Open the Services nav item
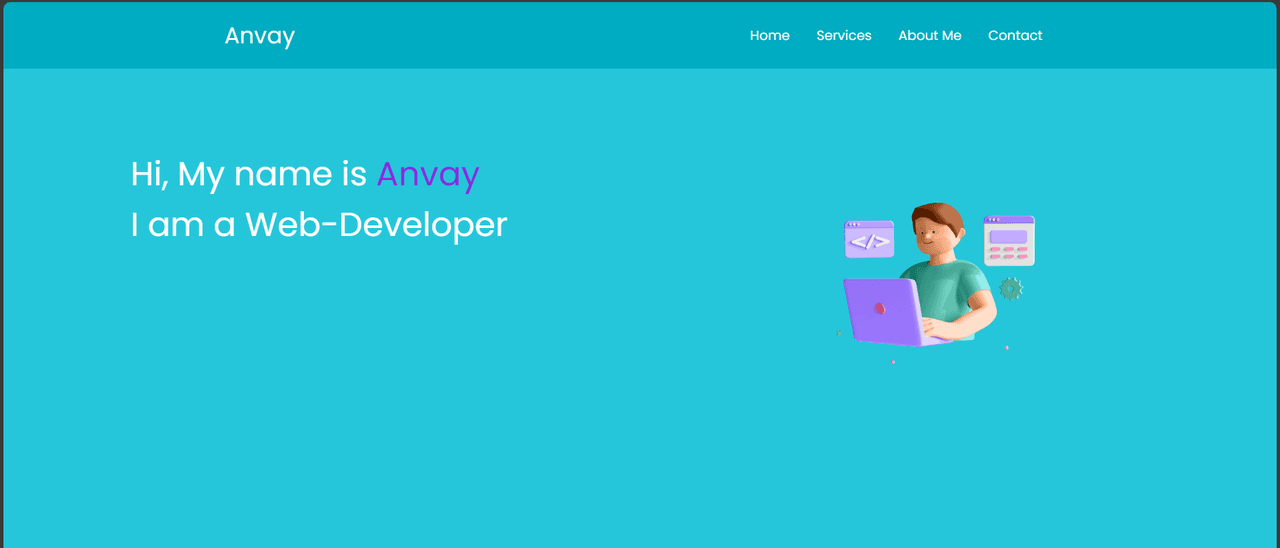 tap(843, 35)
